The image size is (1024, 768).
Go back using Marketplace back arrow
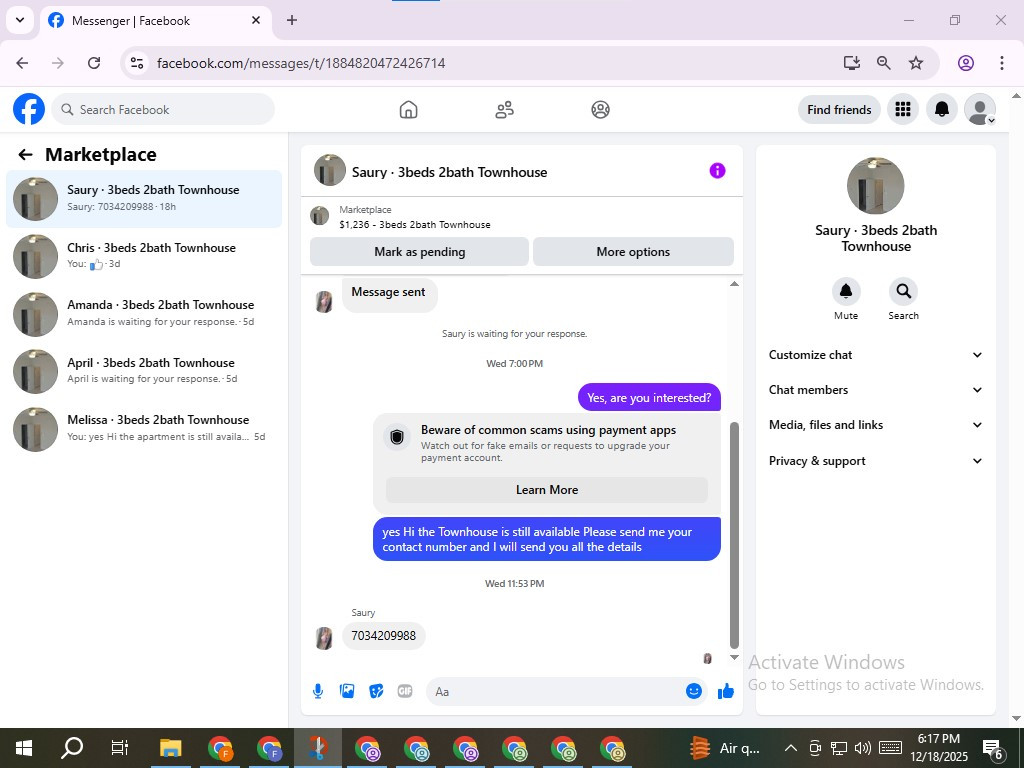point(25,155)
